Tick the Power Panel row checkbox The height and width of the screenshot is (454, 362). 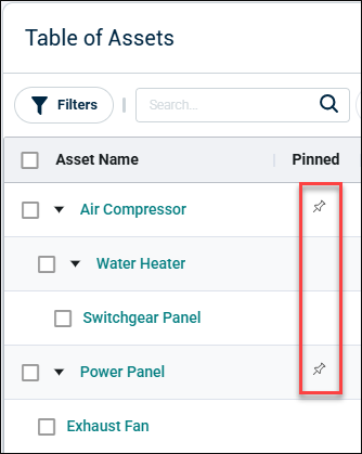click(x=30, y=372)
